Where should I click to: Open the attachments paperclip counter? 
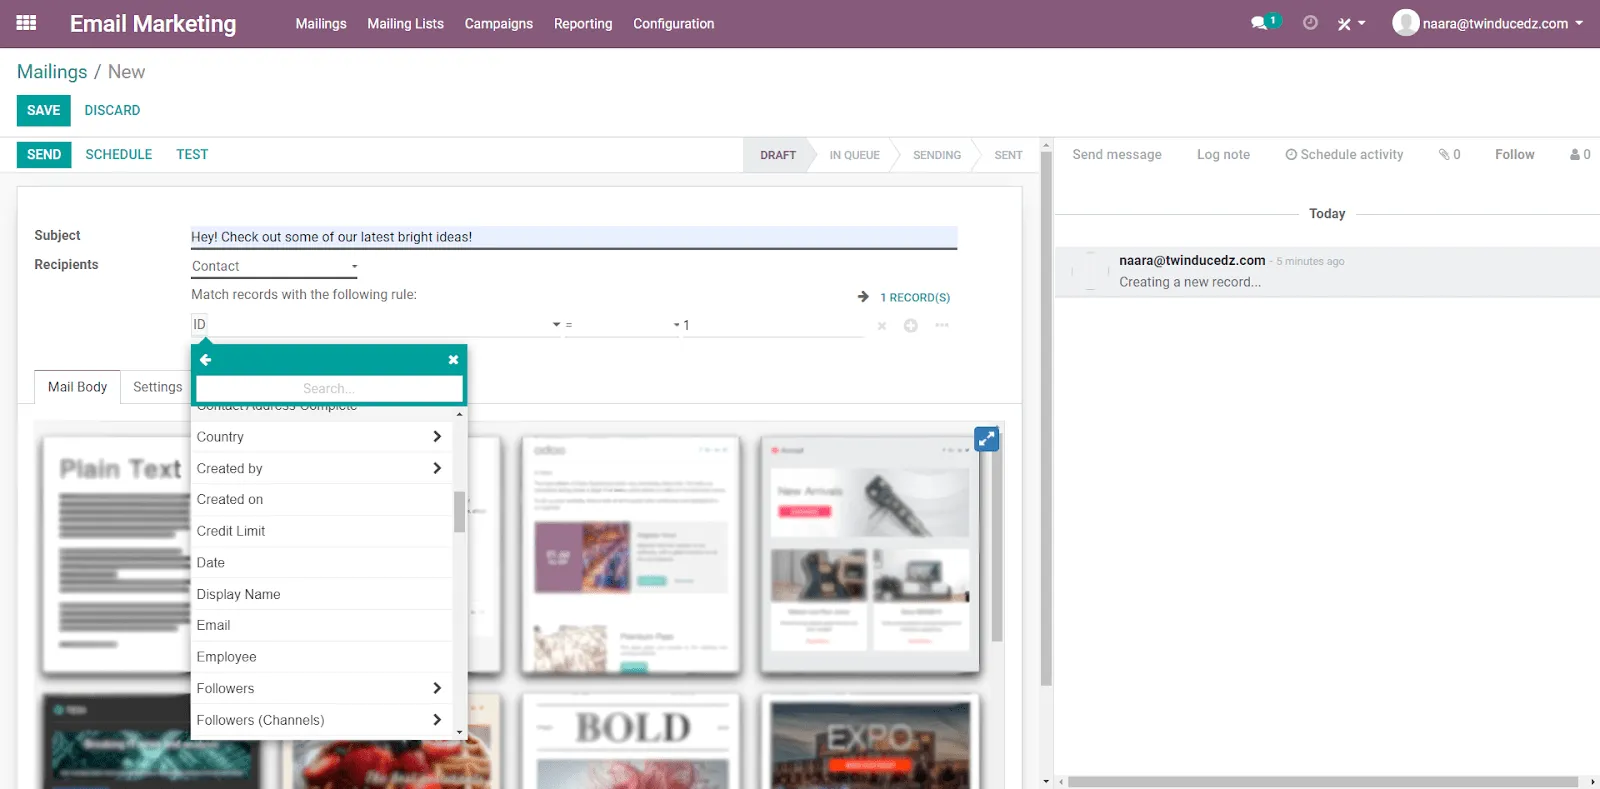click(x=1450, y=155)
